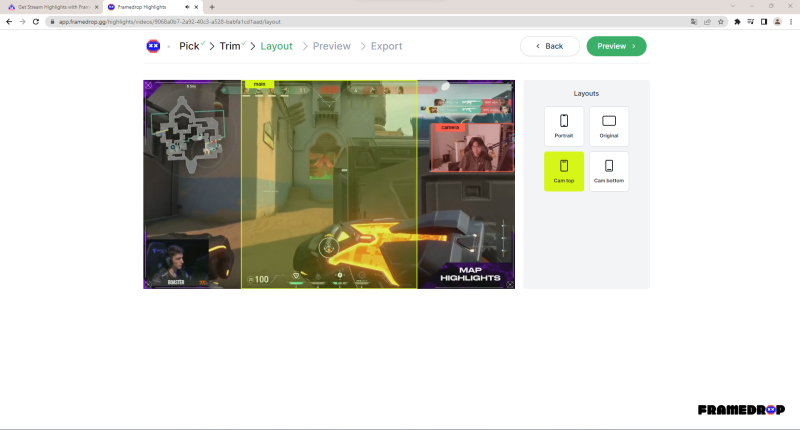Choose the Cam top layout
Viewport: 800px width, 430px height.
pyautogui.click(x=564, y=171)
